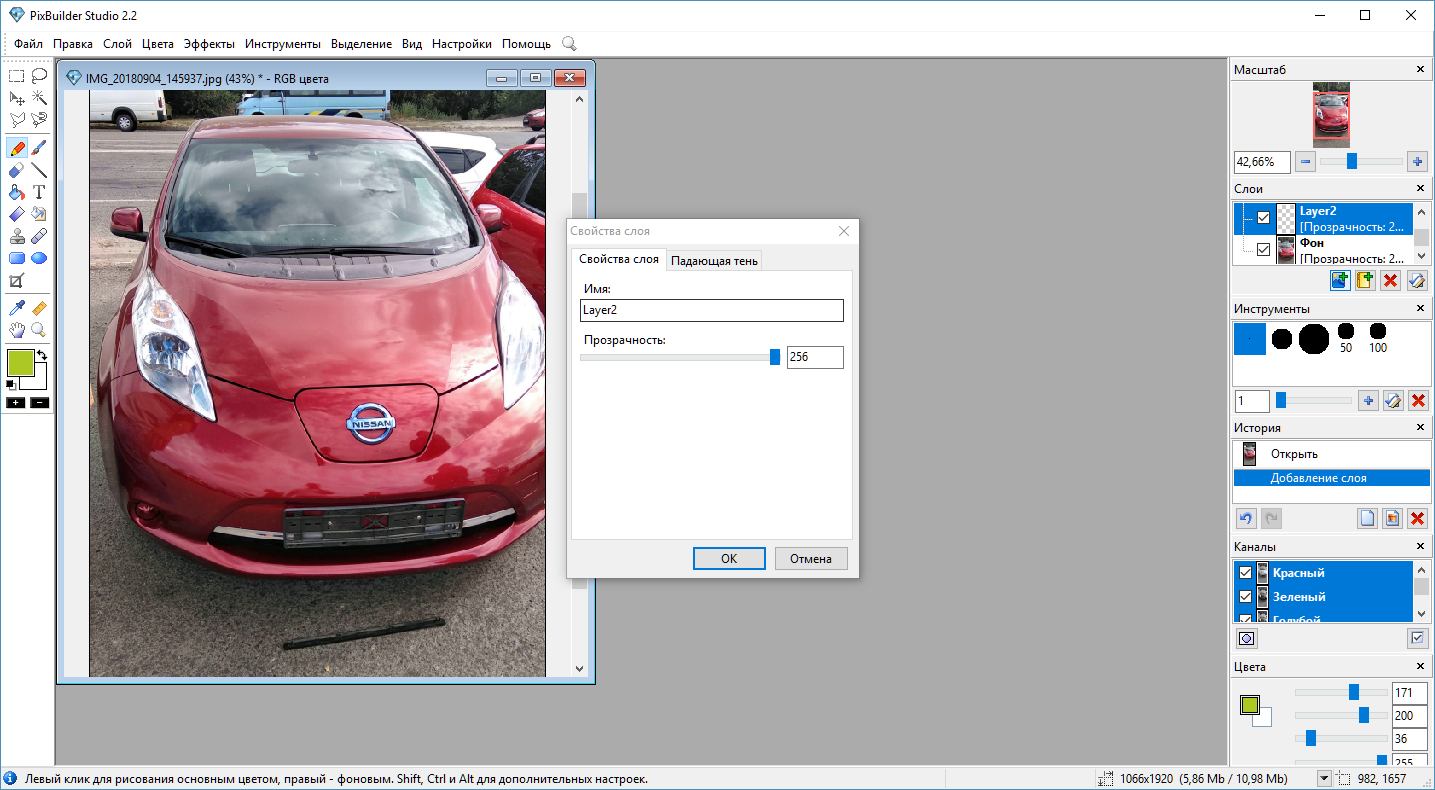Uncheck the Фон layer visibility
The image size is (1435, 790).
pyautogui.click(x=1264, y=250)
